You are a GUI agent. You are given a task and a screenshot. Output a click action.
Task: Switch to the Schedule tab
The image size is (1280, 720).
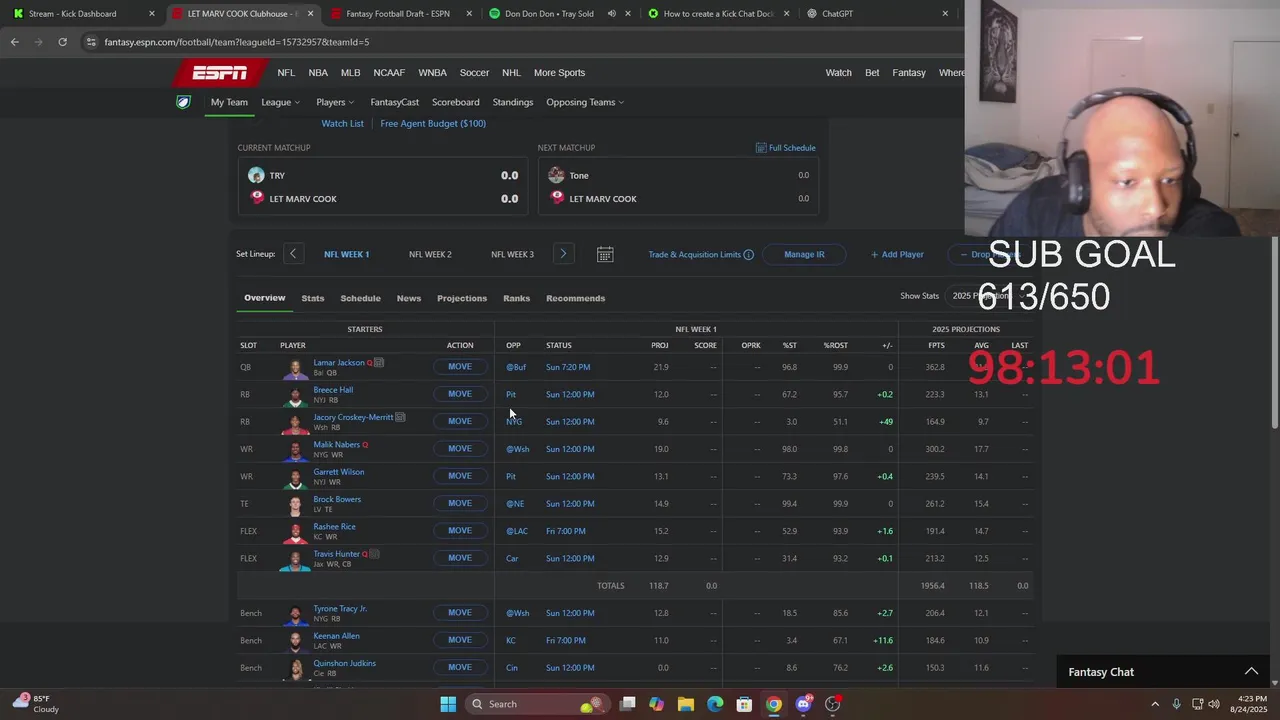click(360, 298)
